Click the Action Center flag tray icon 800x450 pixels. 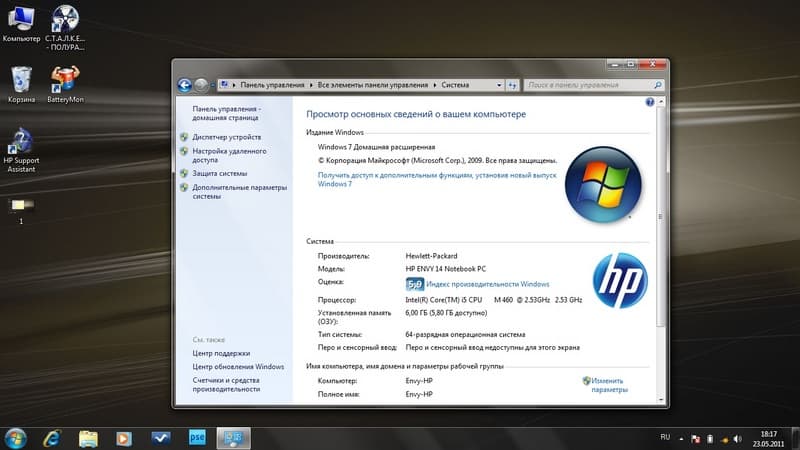pyautogui.click(x=695, y=439)
